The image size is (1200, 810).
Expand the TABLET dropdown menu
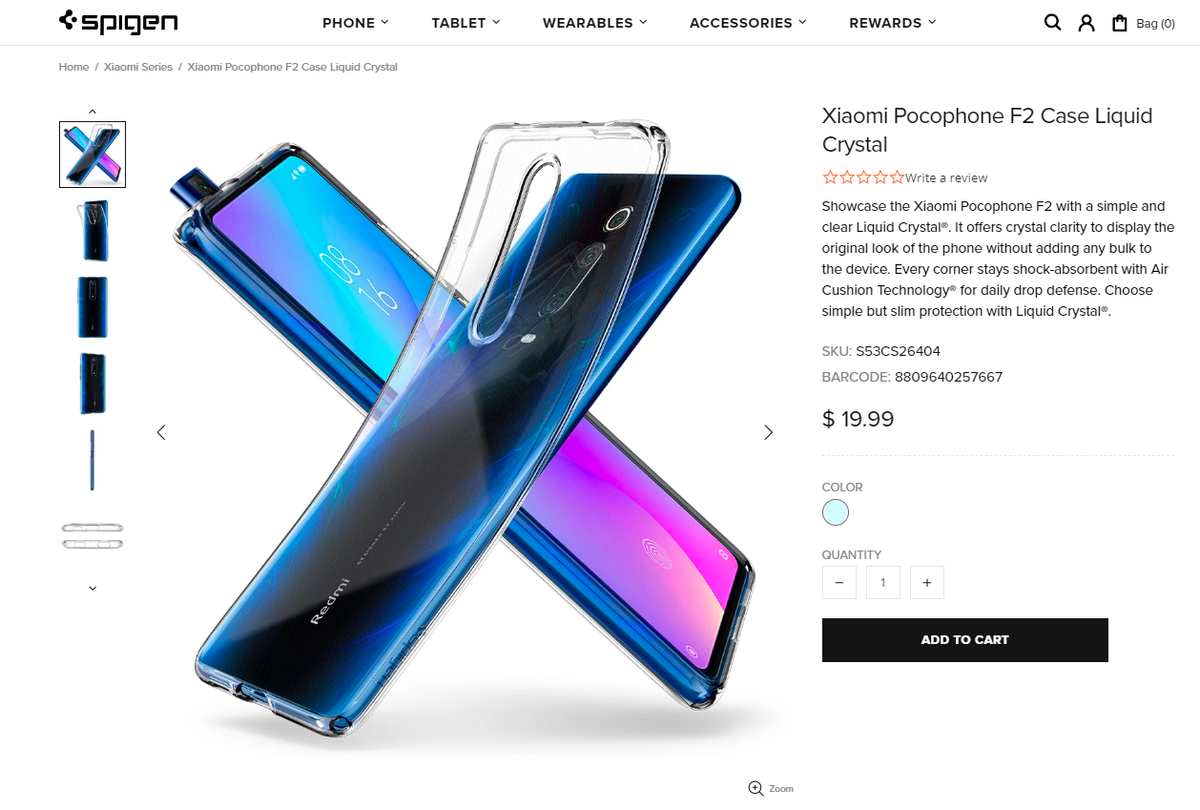click(x=466, y=22)
